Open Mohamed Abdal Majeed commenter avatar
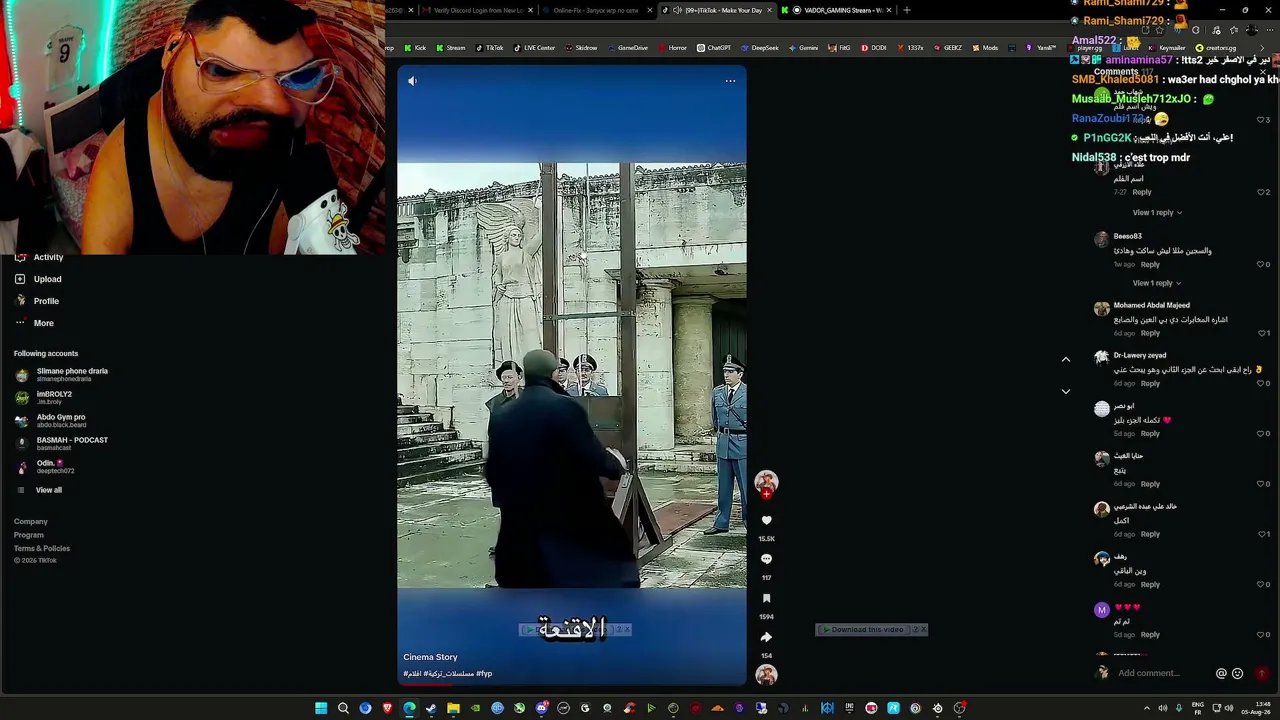Viewport: 1280px width, 720px height. pyautogui.click(x=1101, y=310)
